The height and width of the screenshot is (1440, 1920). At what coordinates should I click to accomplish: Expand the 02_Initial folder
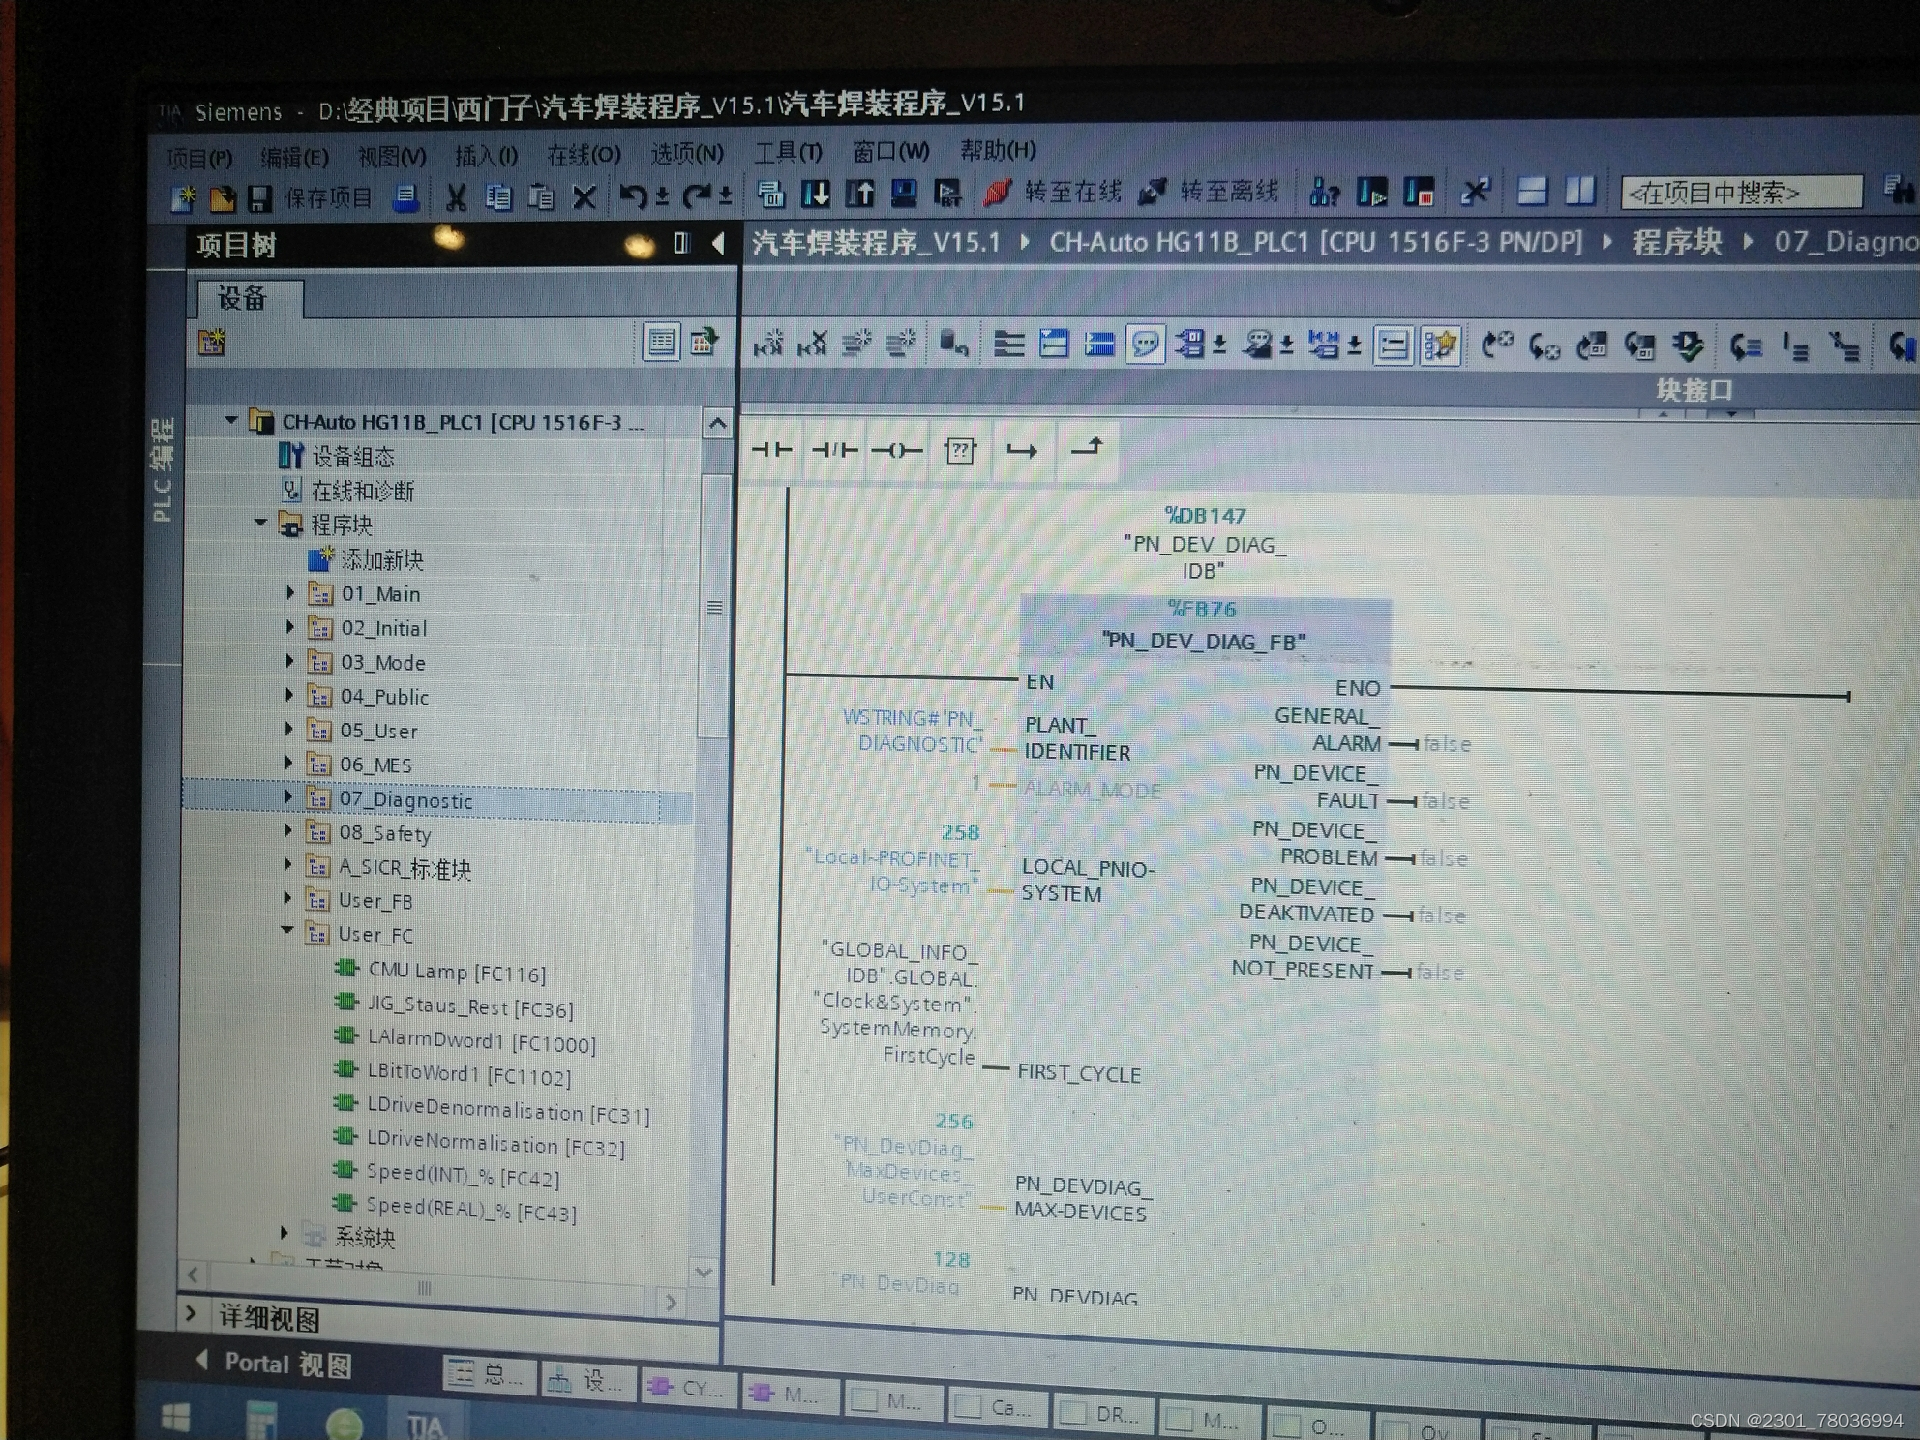(x=290, y=627)
